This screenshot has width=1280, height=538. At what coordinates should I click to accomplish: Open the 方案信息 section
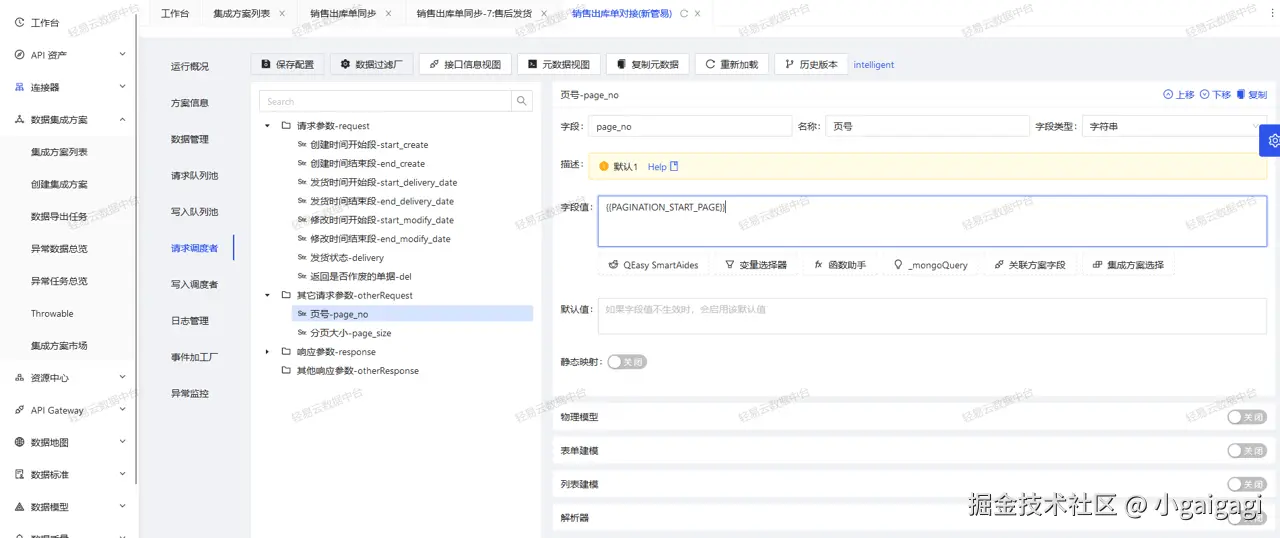tap(190, 103)
